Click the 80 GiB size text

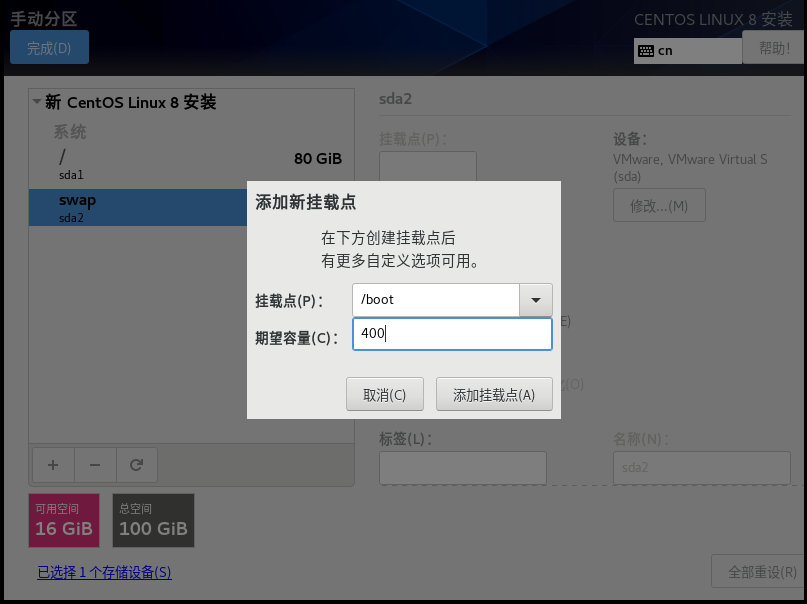click(318, 158)
